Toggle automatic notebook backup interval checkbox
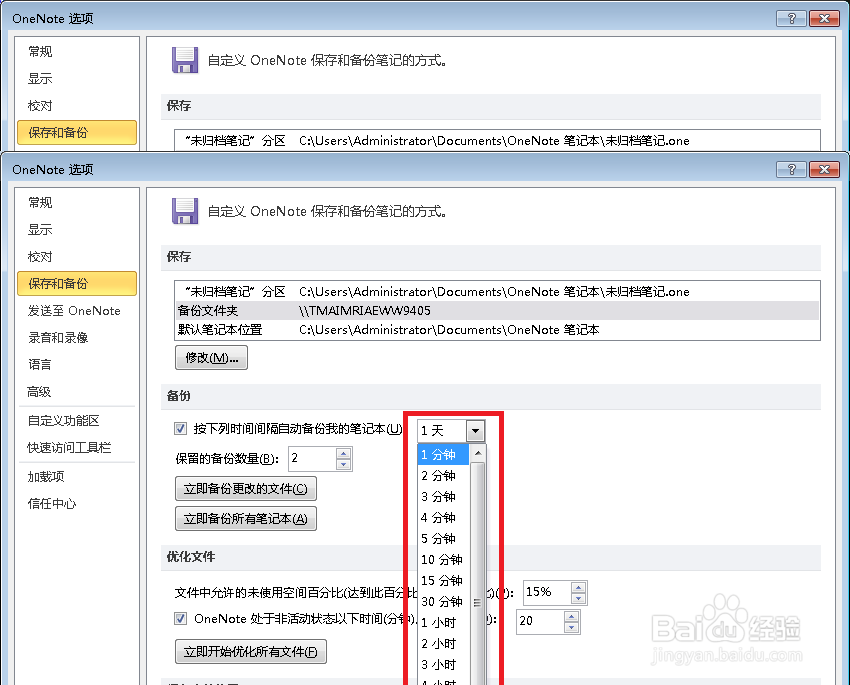This screenshot has width=850, height=685. 181,429
